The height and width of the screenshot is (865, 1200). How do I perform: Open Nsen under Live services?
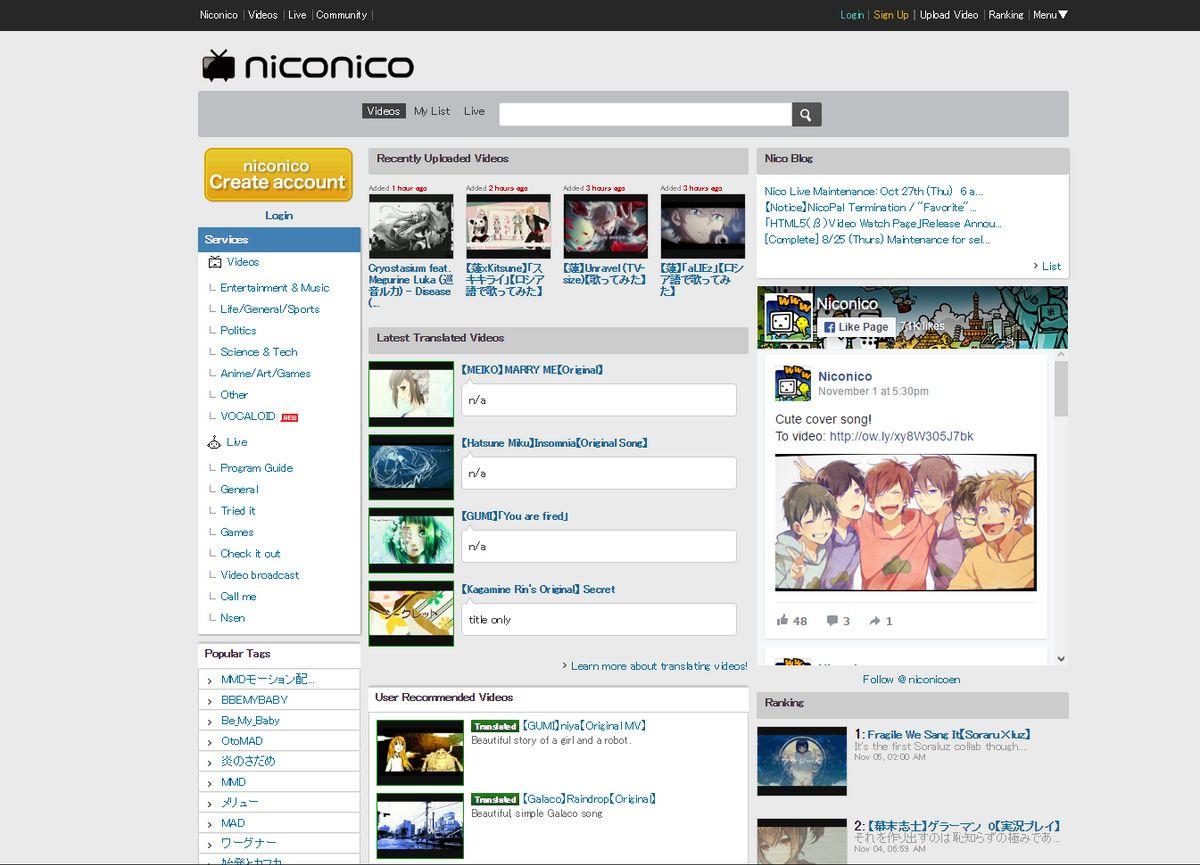[x=232, y=618]
